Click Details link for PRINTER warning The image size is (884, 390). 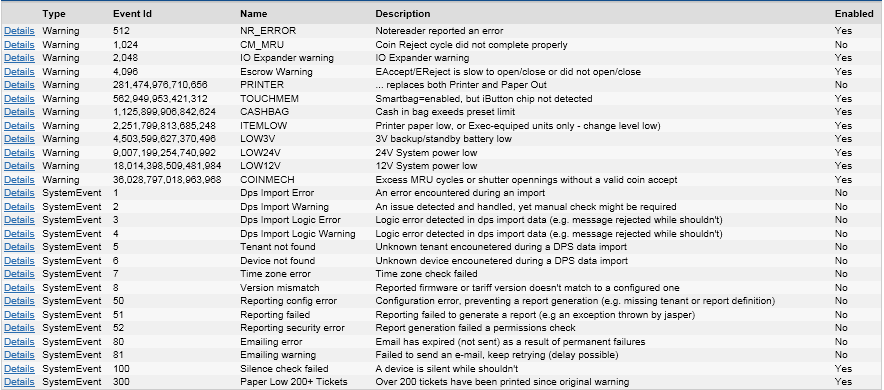click(19, 85)
